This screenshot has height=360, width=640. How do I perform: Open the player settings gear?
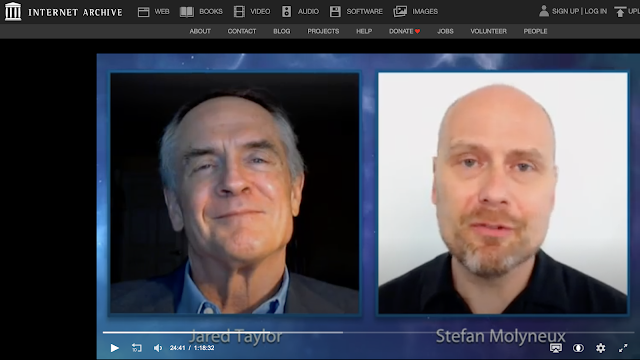[600, 348]
